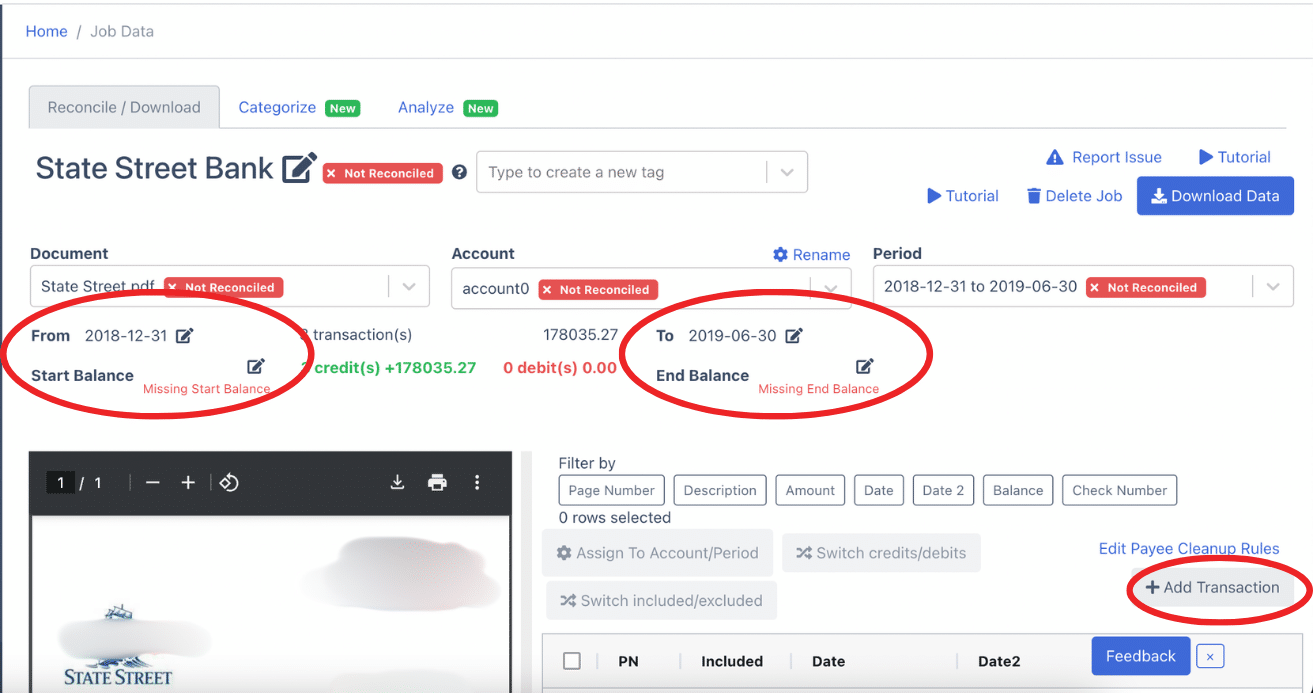Image resolution: width=1314 pixels, height=693 pixels.
Task: Type in the new tag input field
Action: click(x=622, y=172)
